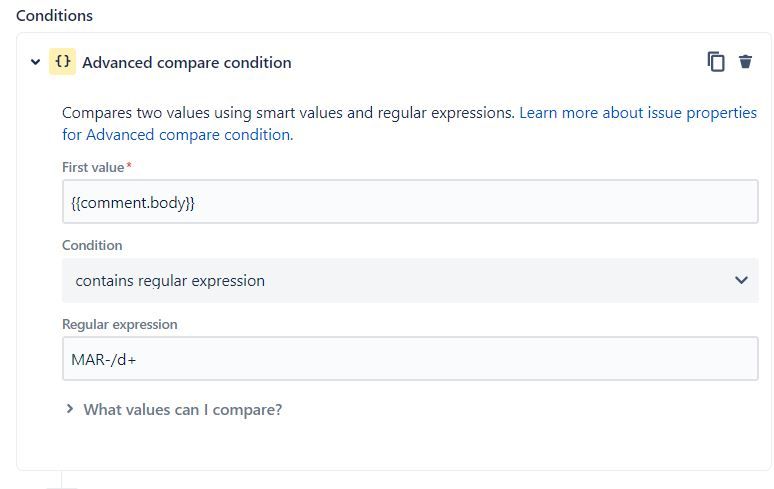The image size is (774, 489).
Task: Click the 'What values can I compare?' text
Action: coord(182,409)
